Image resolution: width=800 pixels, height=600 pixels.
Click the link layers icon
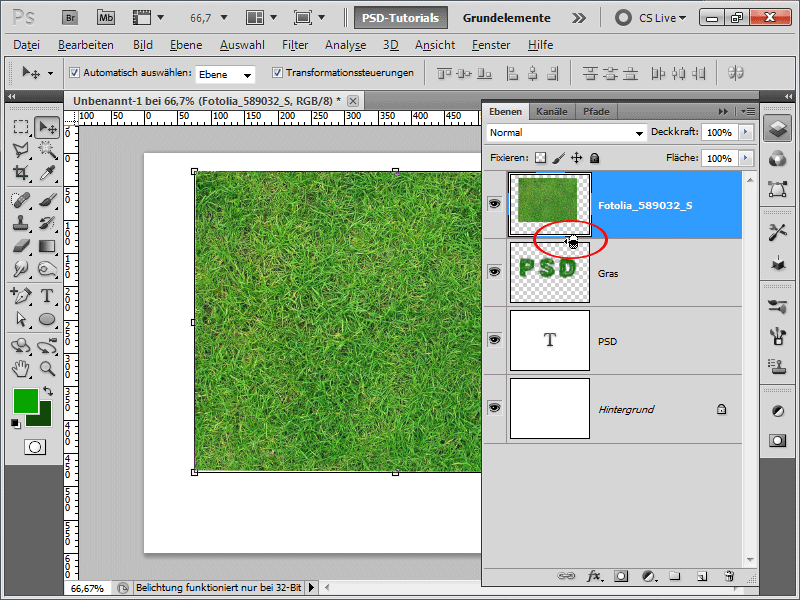(565, 576)
